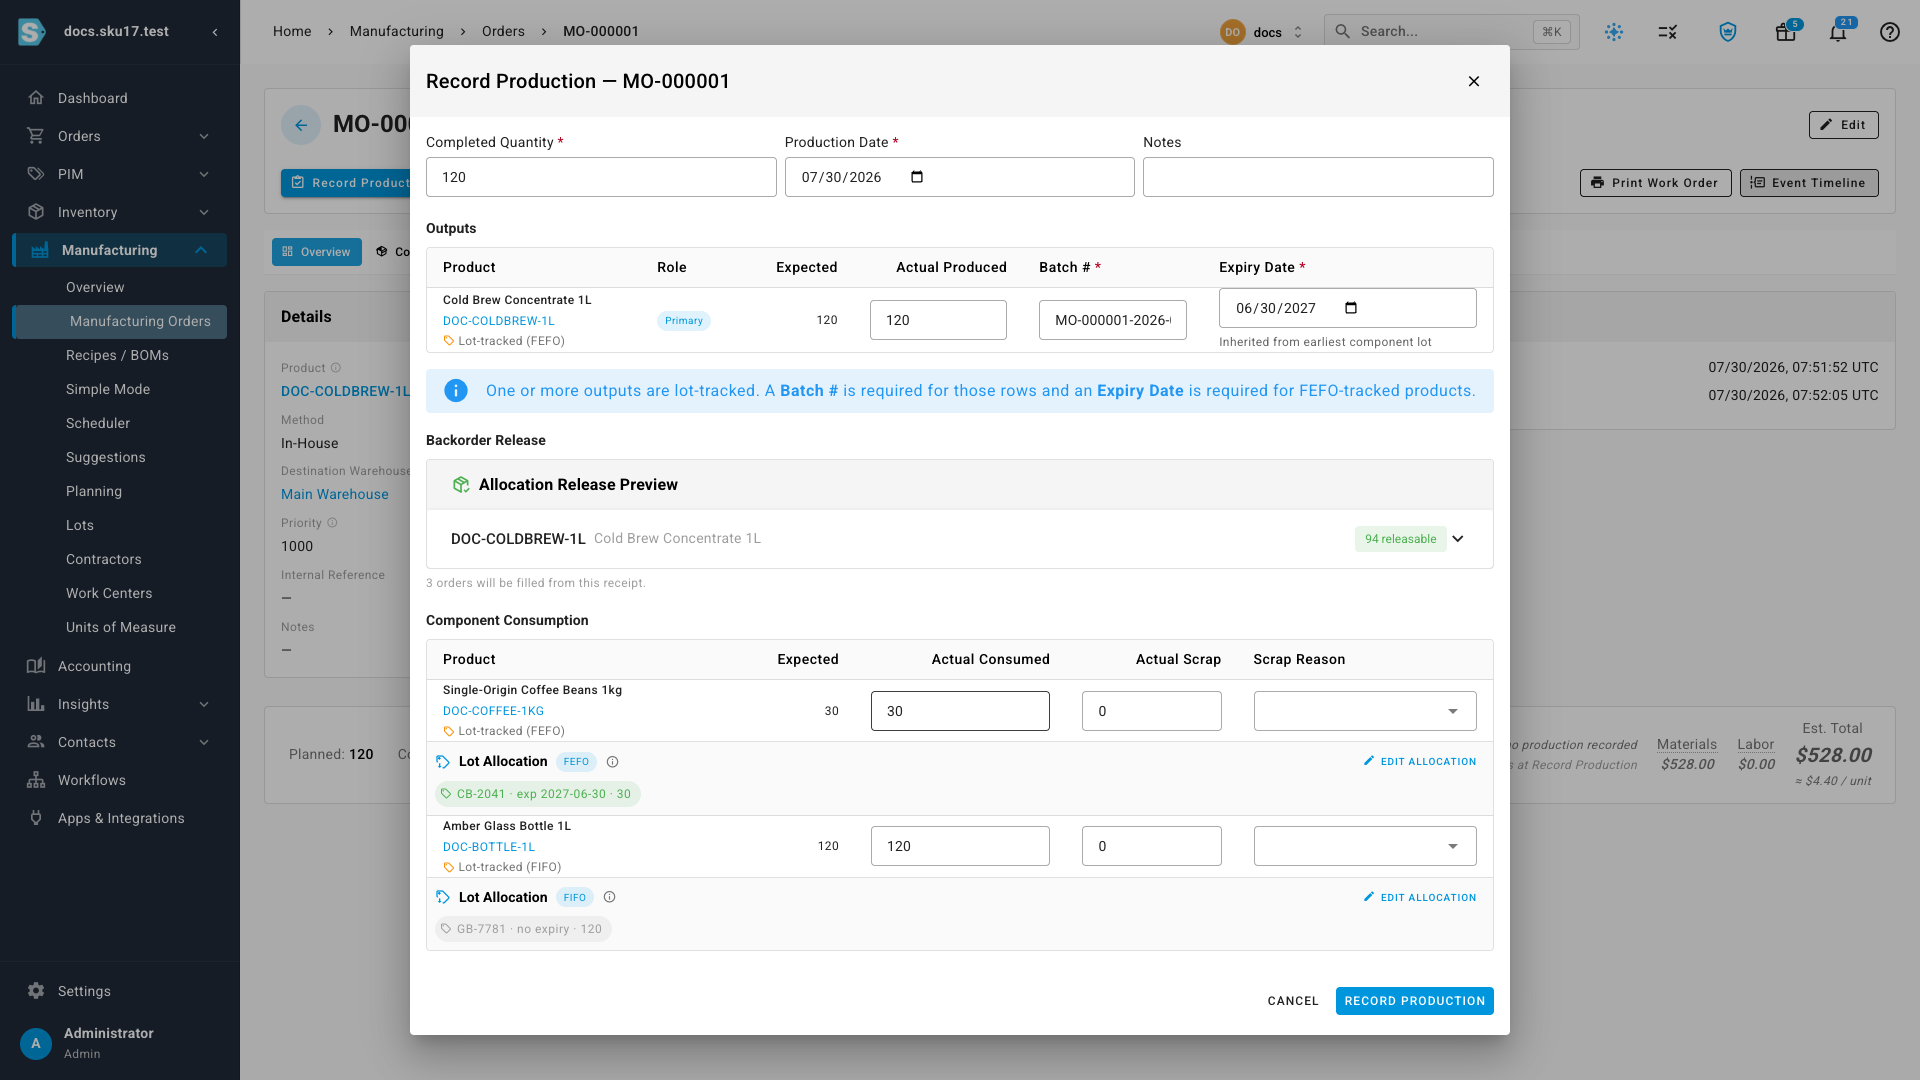This screenshot has width=1920, height=1080.
Task: Open Apps & Integrations in sidebar
Action: coord(120,818)
